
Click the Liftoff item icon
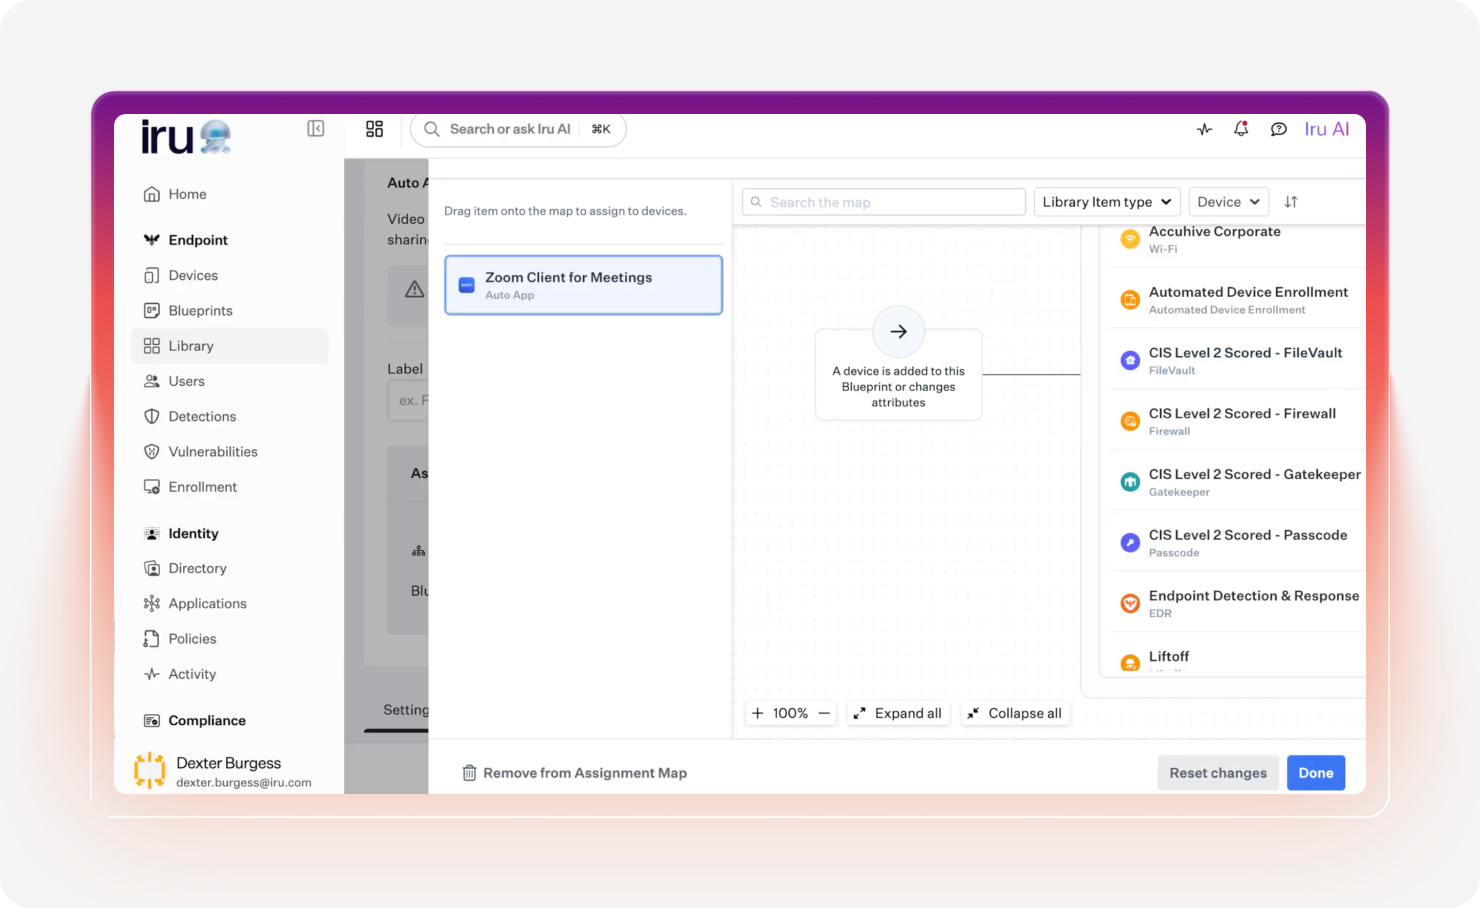click(x=1130, y=663)
